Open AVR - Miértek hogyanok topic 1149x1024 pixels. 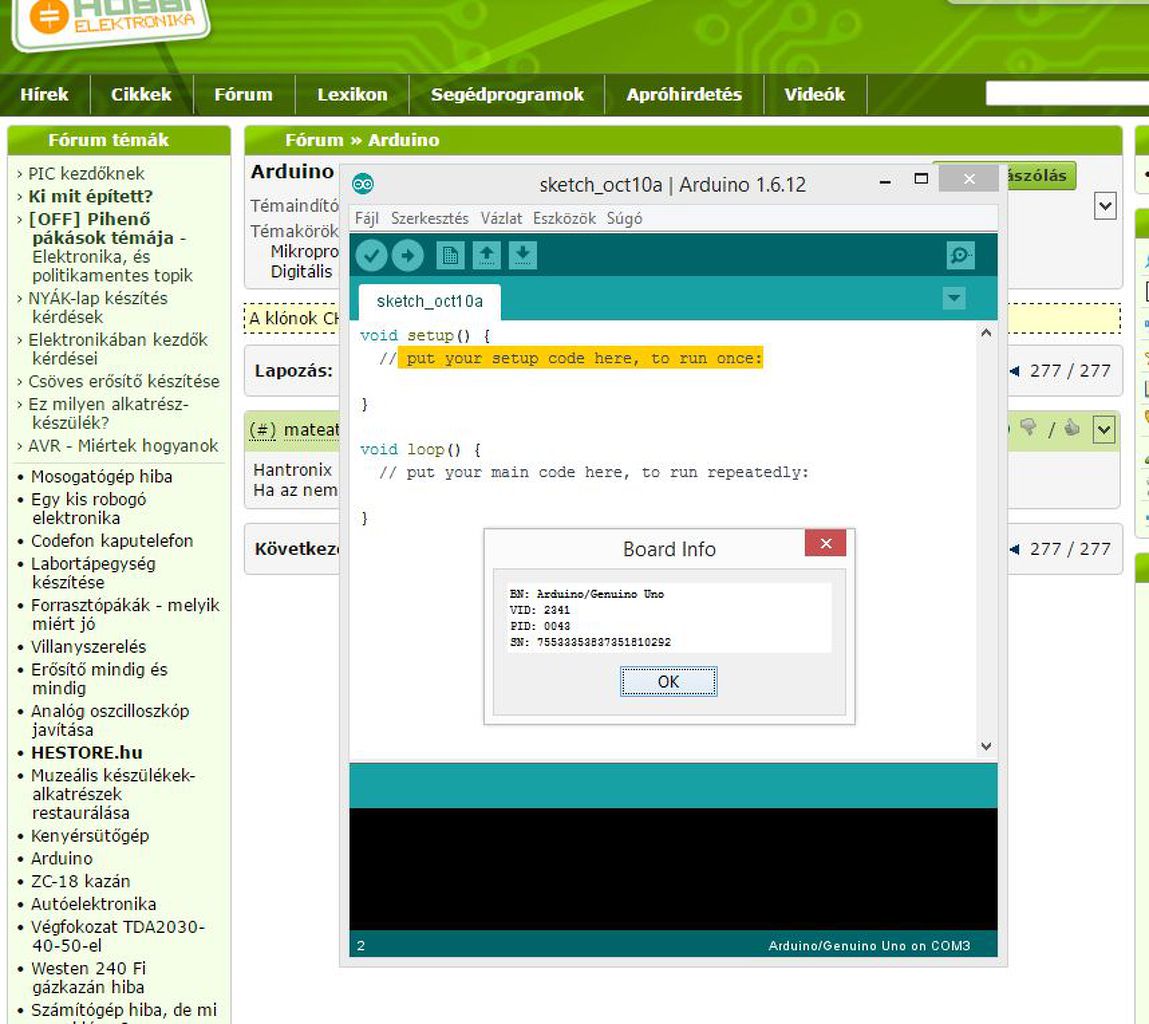pos(123,446)
